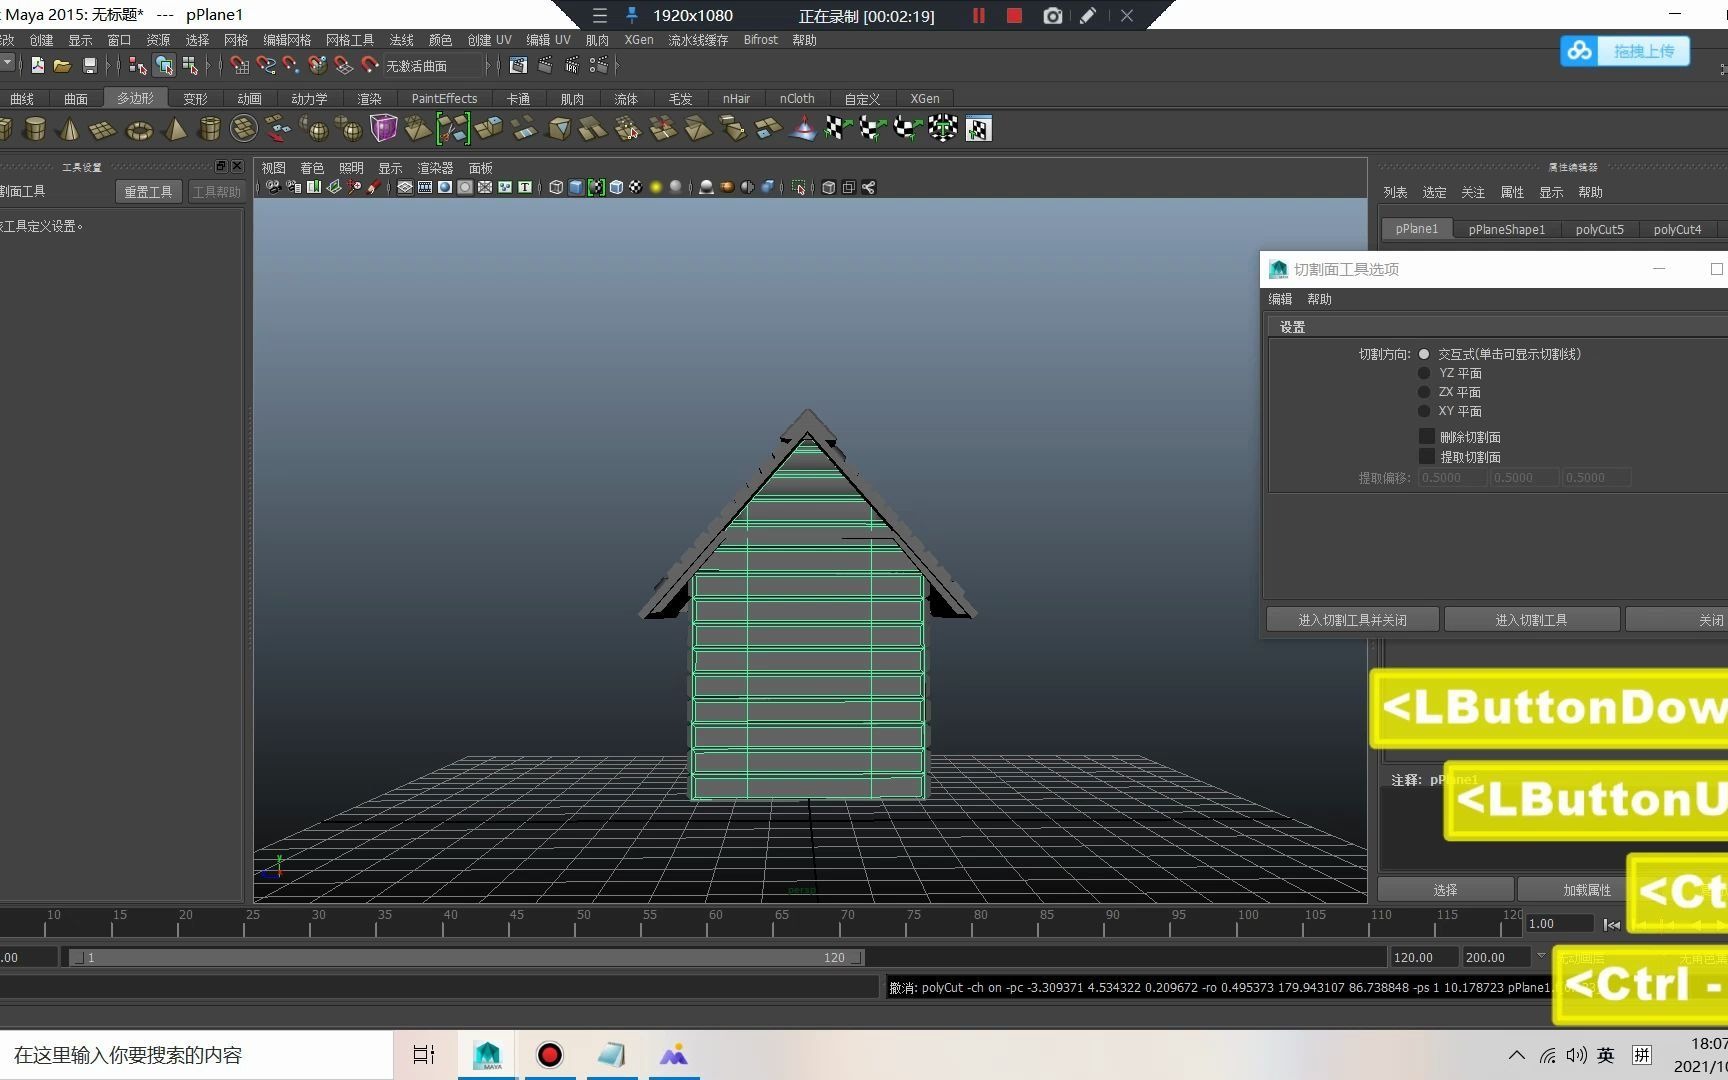Toggle the Film Gate viewport icon
This screenshot has width=1728, height=1080.
tap(425, 187)
